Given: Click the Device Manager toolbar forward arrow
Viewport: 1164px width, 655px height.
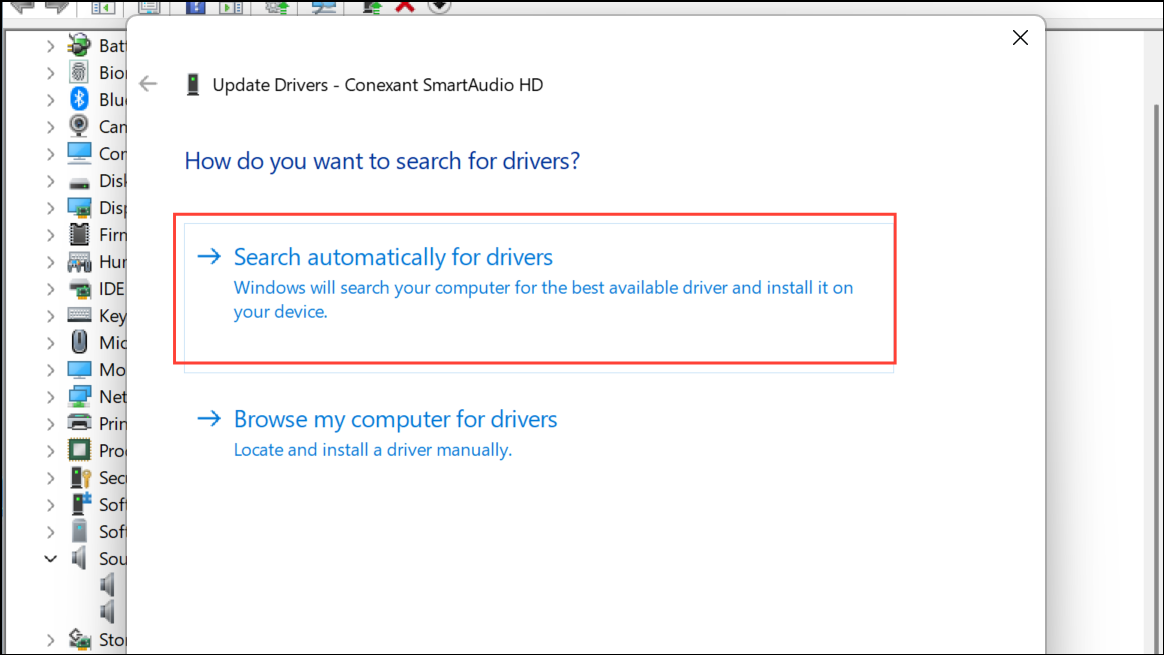Looking at the screenshot, I should 57,7.
